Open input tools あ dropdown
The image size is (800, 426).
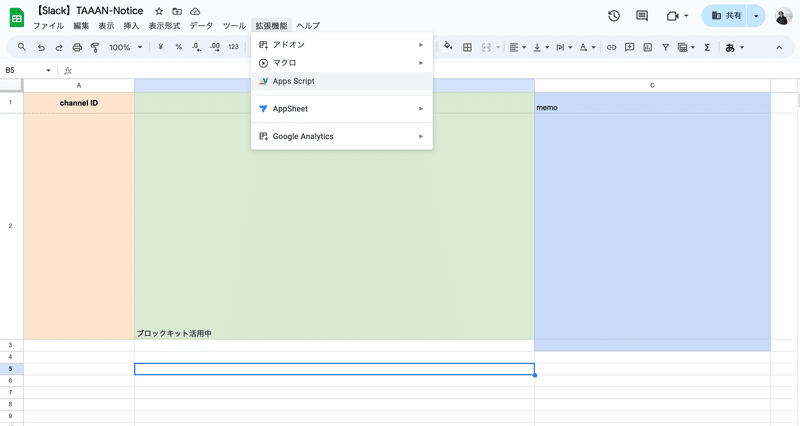pos(735,47)
